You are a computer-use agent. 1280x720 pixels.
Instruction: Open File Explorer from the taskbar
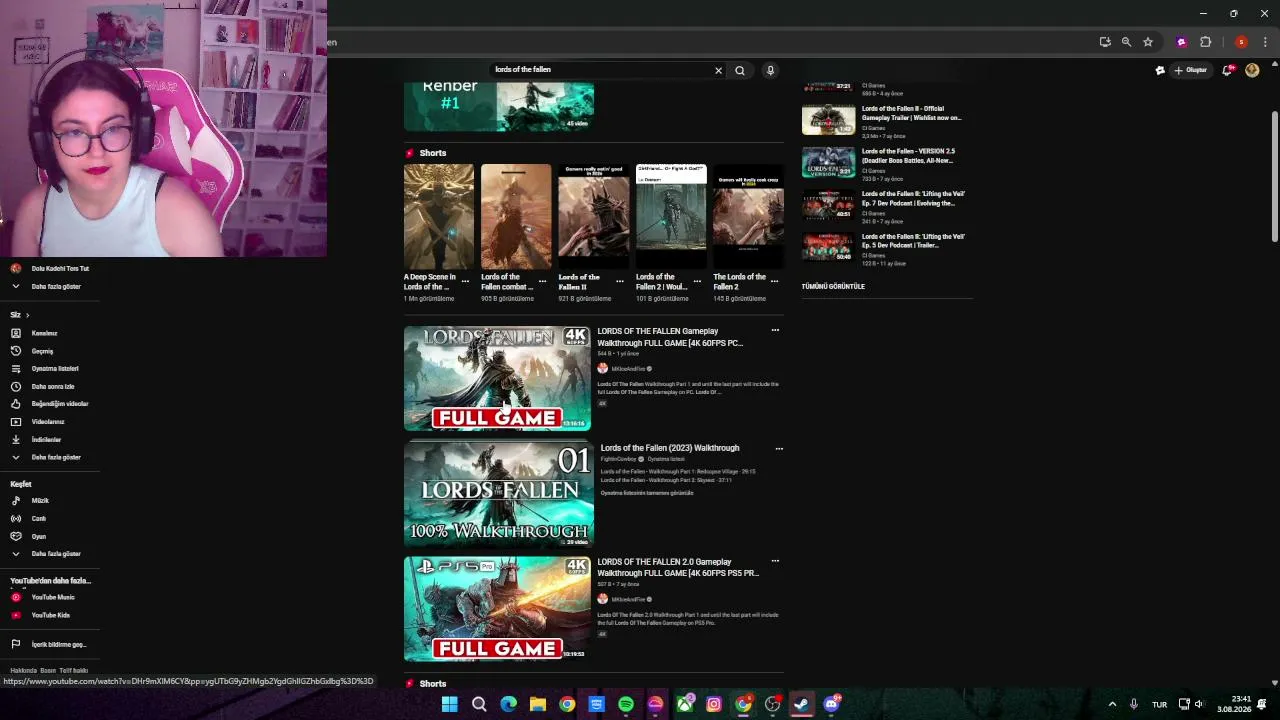[x=538, y=704]
